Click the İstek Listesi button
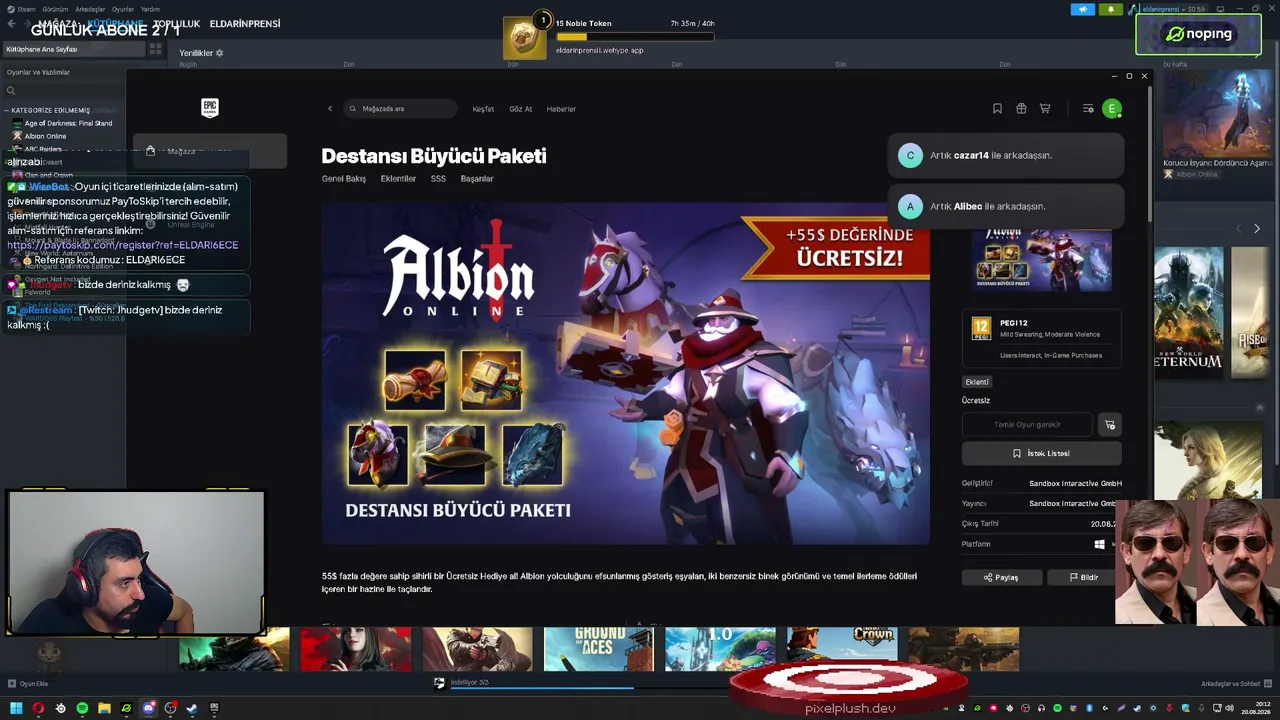The width and height of the screenshot is (1280, 720). (1041, 453)
